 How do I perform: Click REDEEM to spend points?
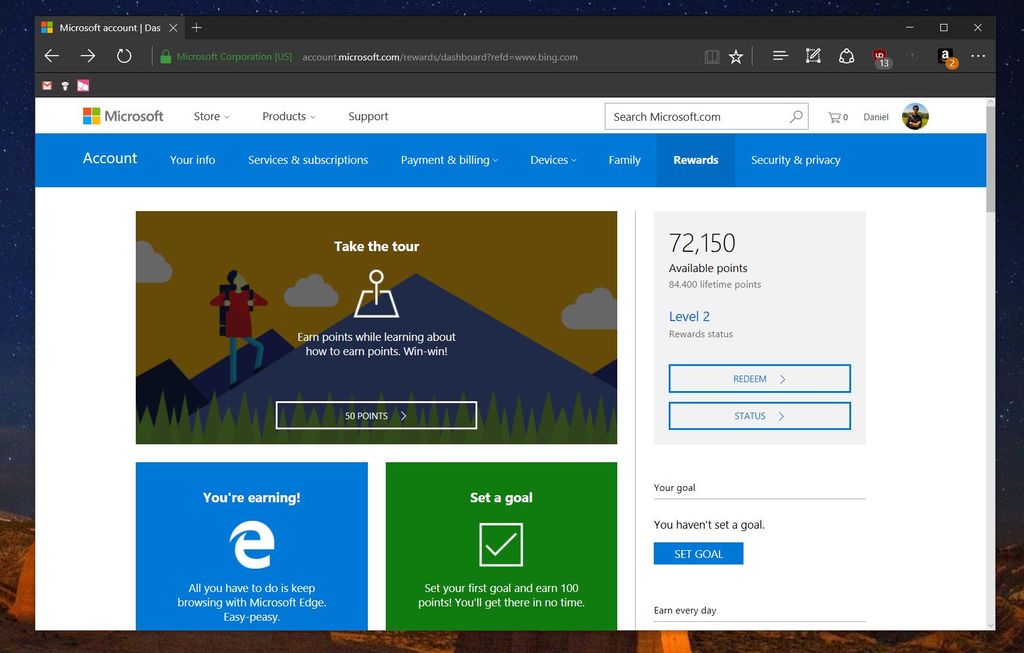(x=759, y=378)
